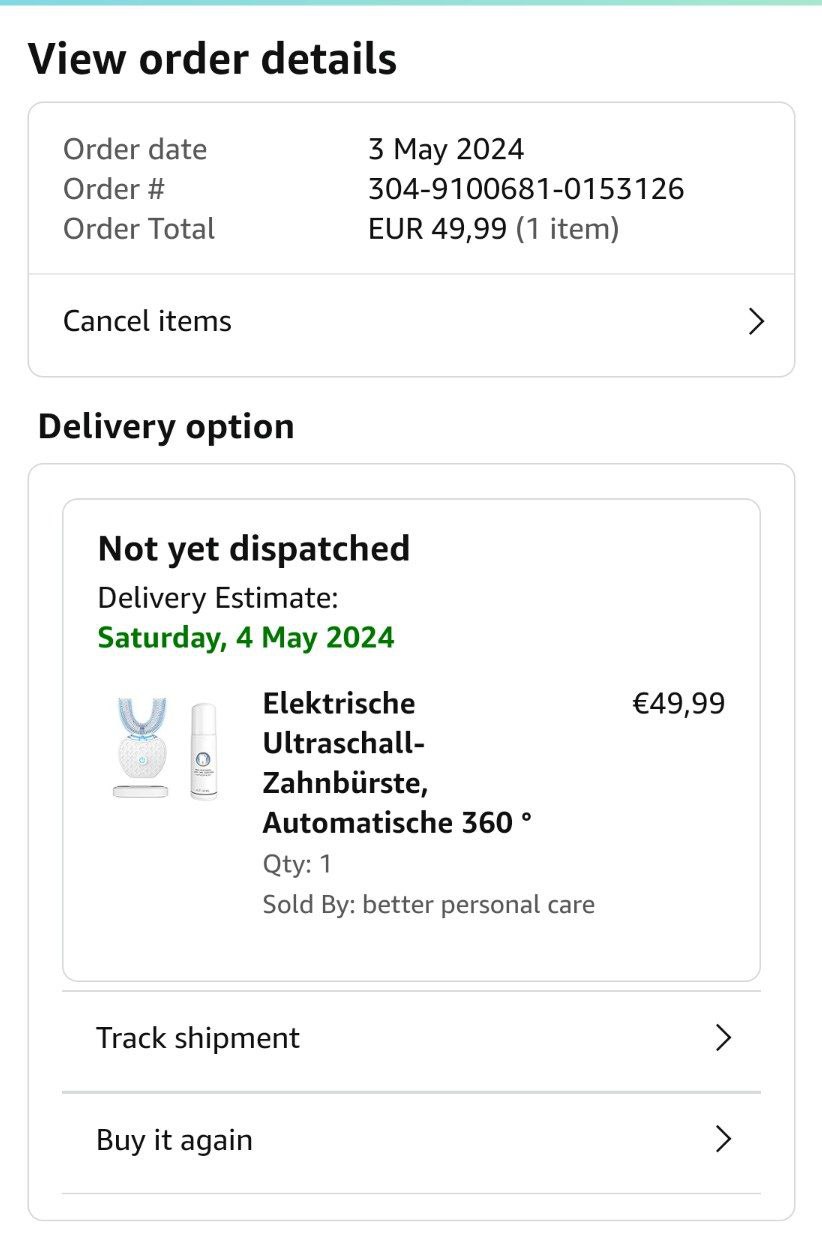822x1235 pixels.
Task: Click the Not yet dispatched status heading
Action: coord(254,549)
